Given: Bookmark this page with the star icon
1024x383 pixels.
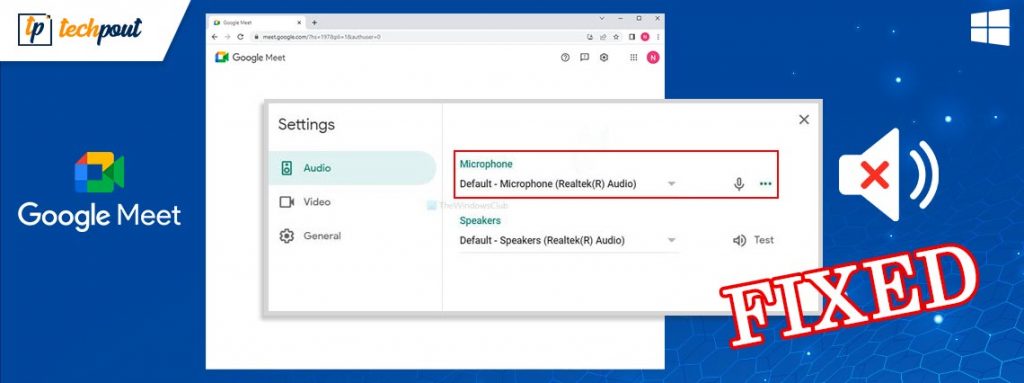Looking at the screenshot, I should [x=616, y=37].
